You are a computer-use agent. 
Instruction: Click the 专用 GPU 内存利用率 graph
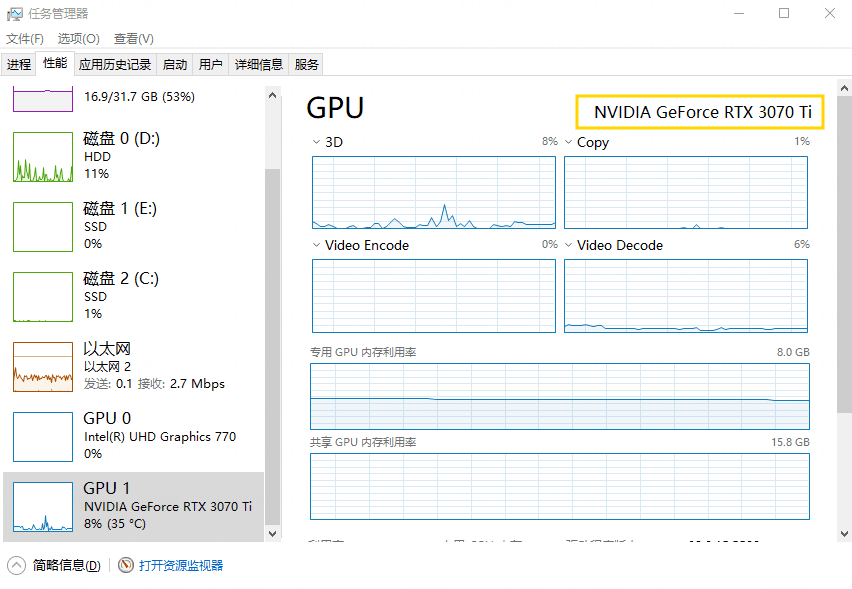(560, 397)
